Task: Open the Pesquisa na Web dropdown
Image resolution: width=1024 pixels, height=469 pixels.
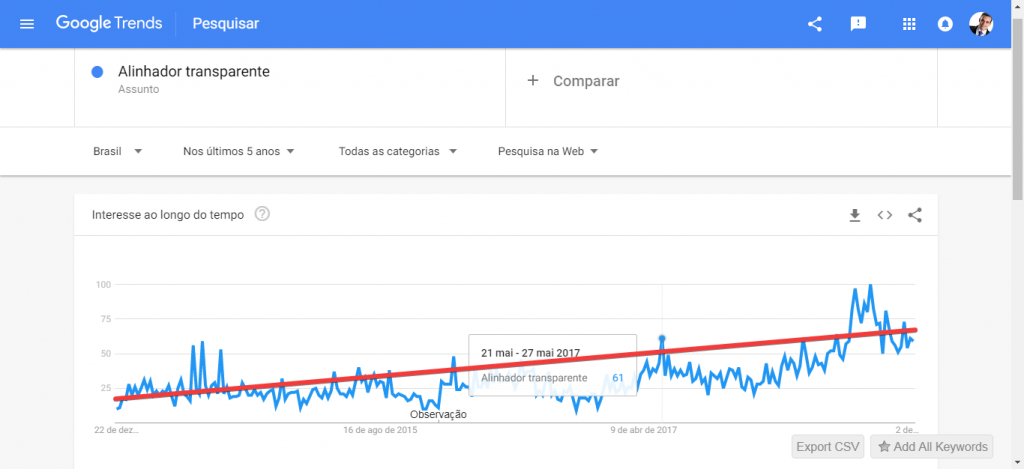Action: pyautogui.click(x=548, y=152)
